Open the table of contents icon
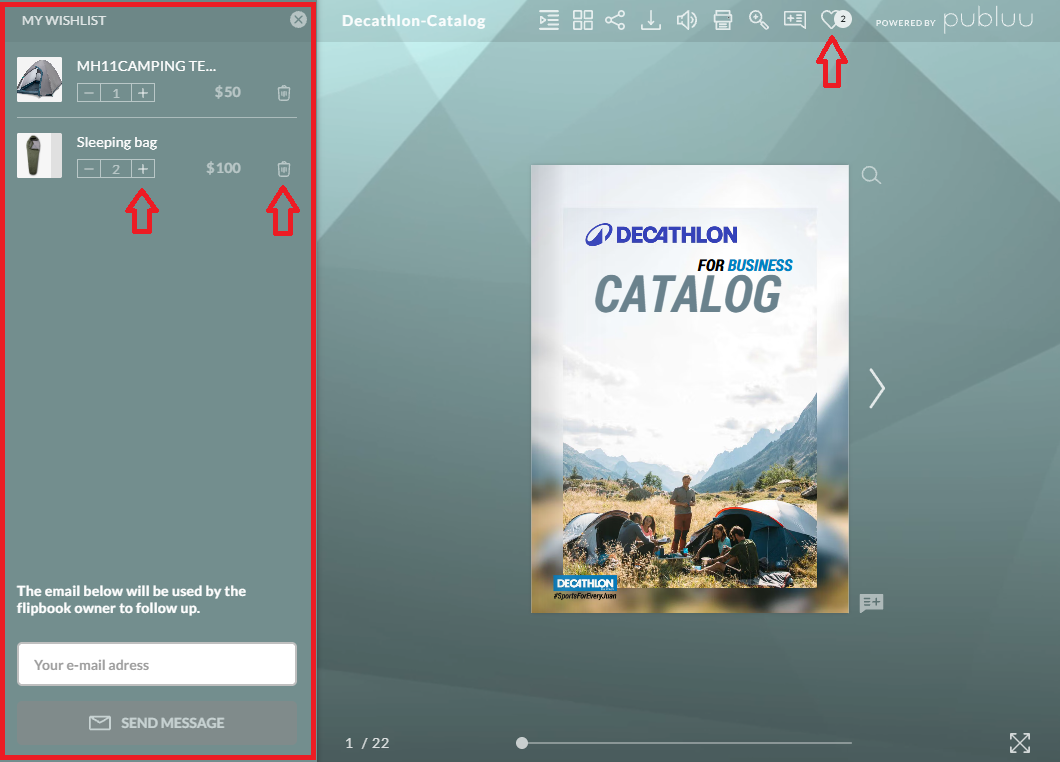This screenshot has width=1060, height=762. [x=549, y=20]
